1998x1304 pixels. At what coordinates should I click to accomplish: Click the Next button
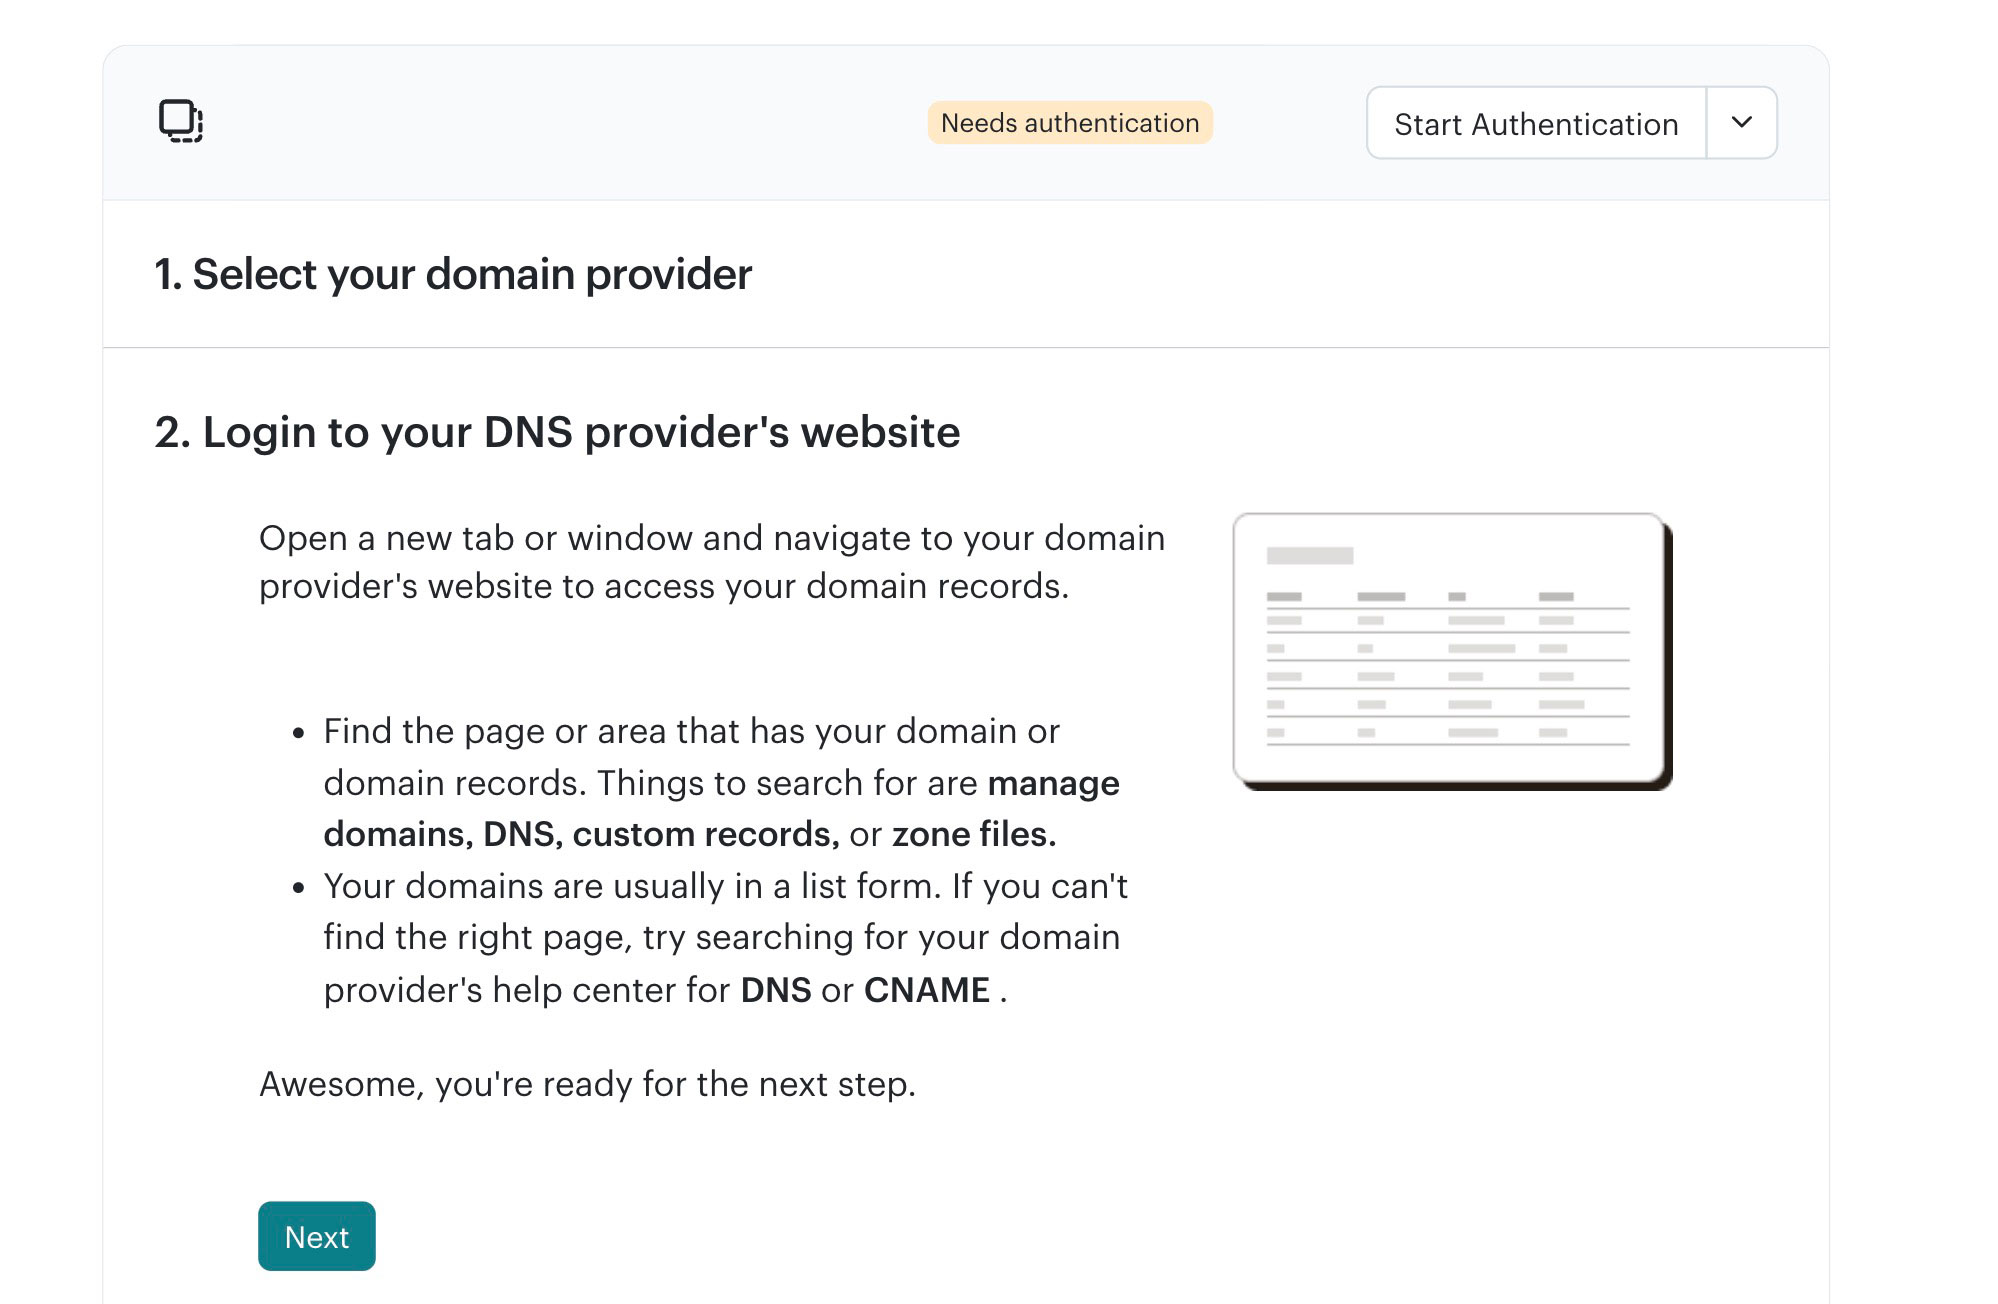click(x=316, y=1236)
